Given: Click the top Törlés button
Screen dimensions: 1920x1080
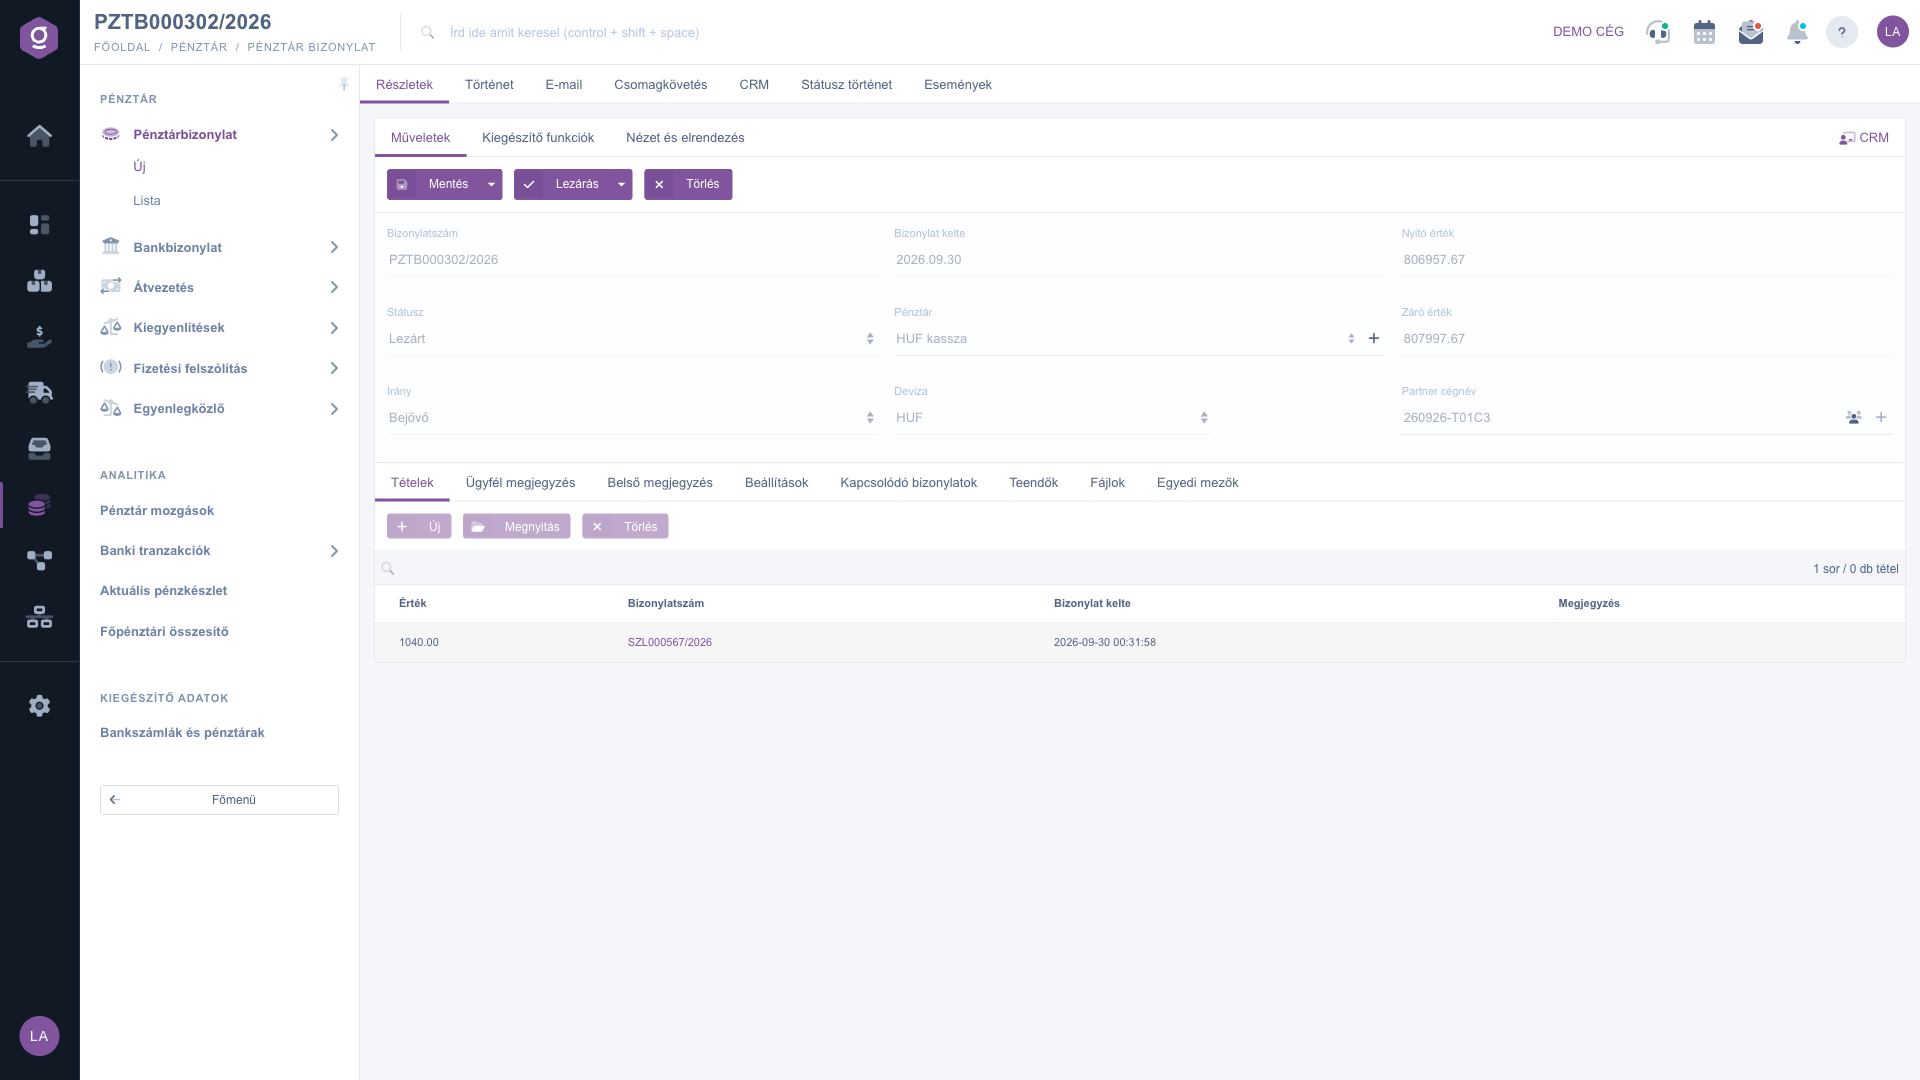Looking at the screenshot, I should pos(688,185).
